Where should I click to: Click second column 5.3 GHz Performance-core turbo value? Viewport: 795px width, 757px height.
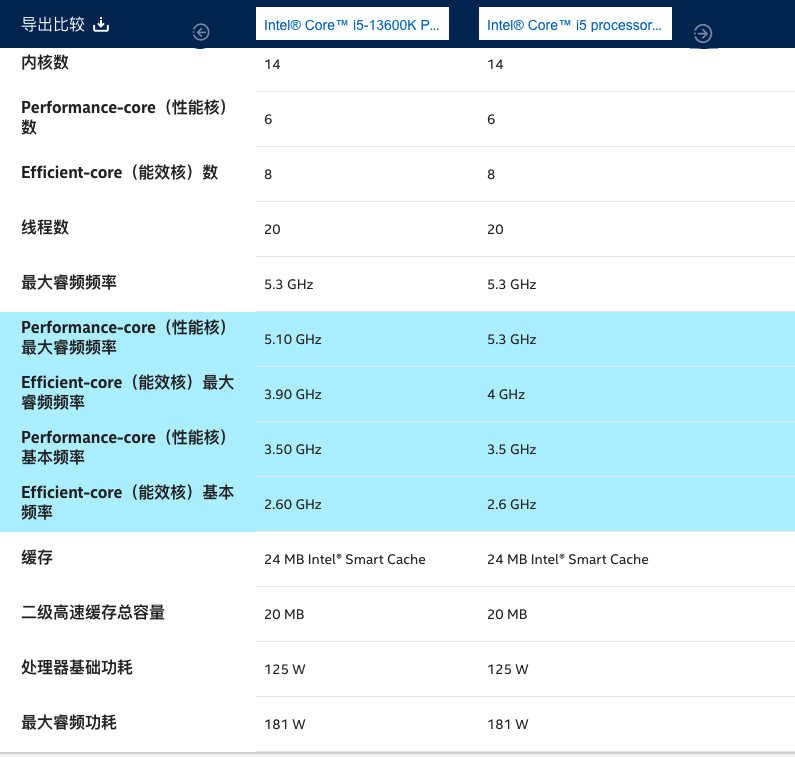[512, 339]
